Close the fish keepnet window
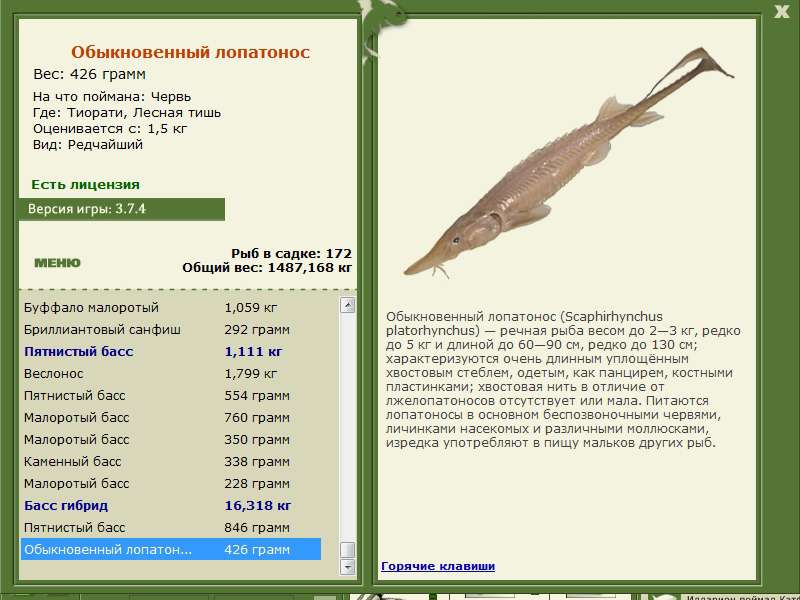The image size is (800, 600). (781, 11)
